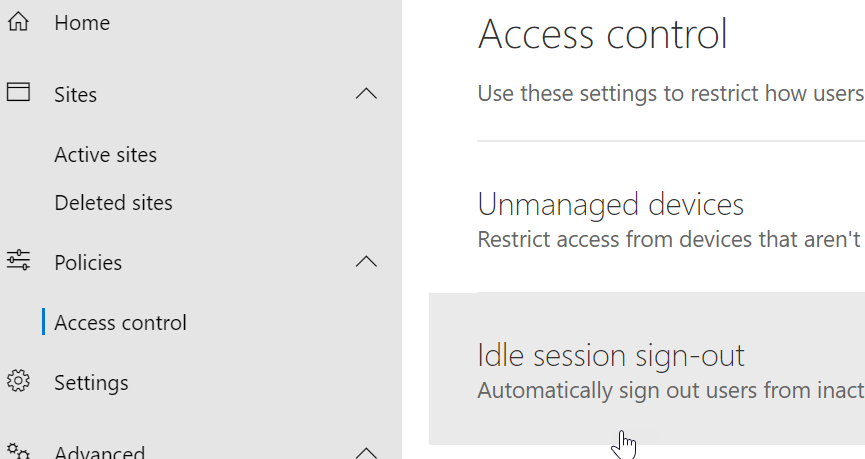
Task: Open Deleted sites page
Action: 113,203
